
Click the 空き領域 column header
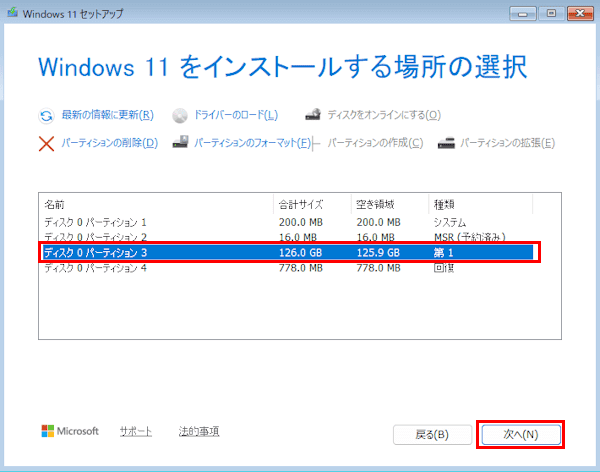point(390,204)
